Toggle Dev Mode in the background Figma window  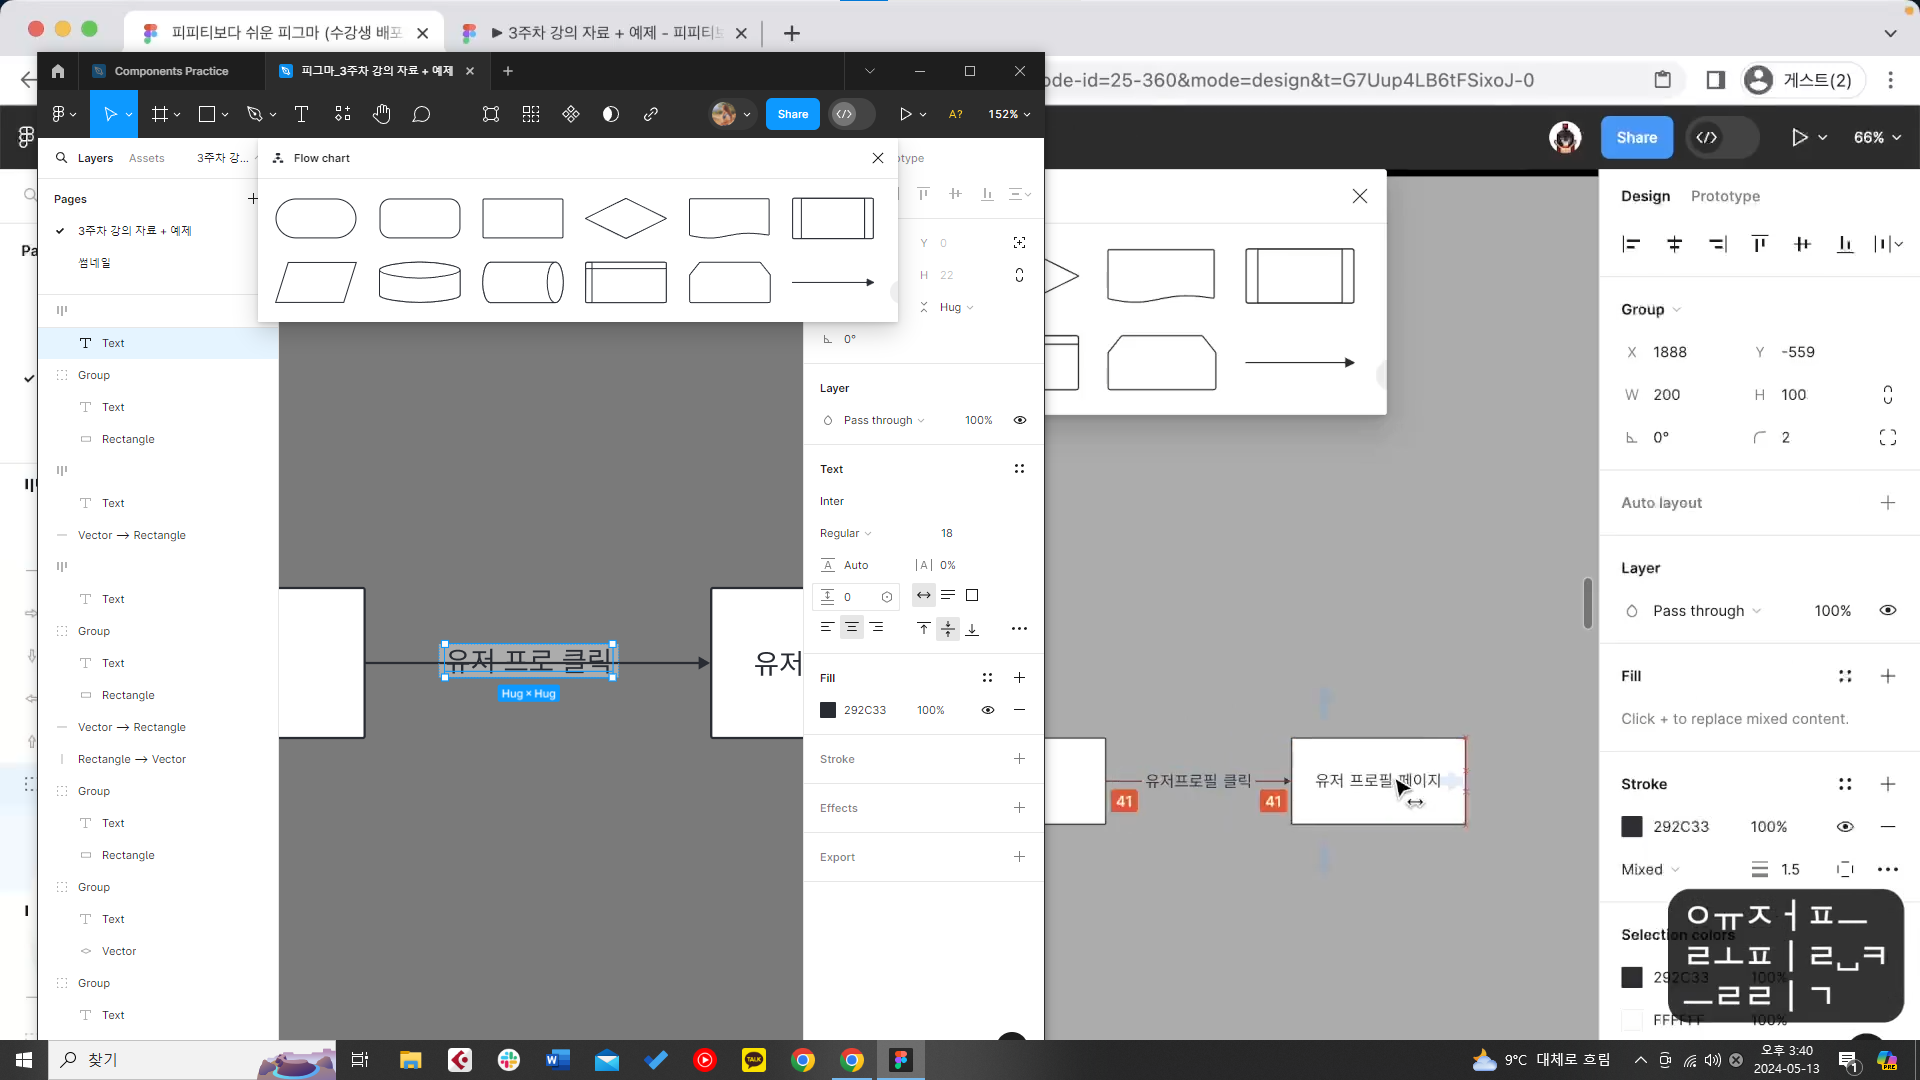click(x=1721, y=138)
